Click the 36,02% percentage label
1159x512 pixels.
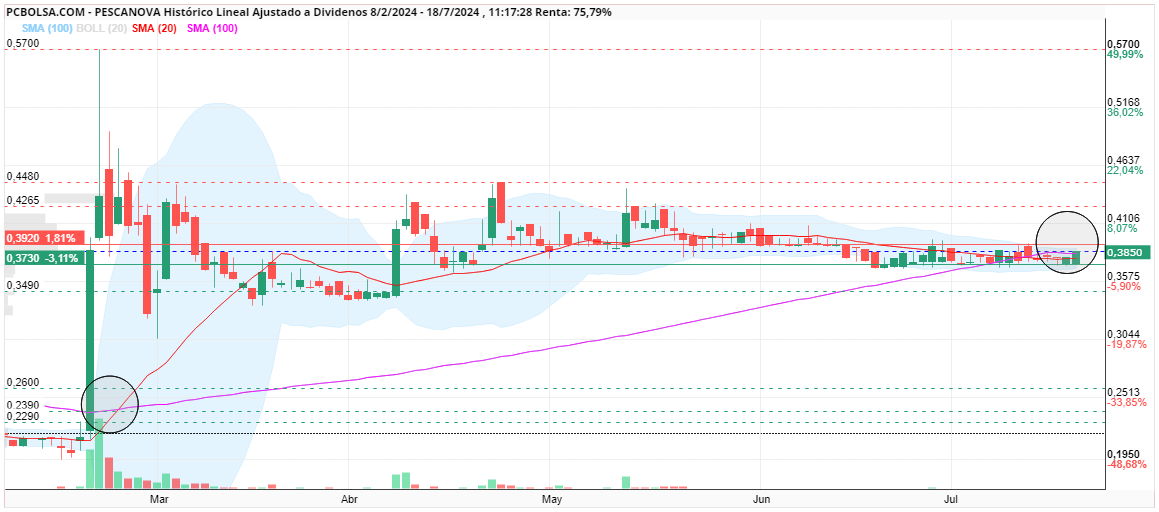[1125, 112]
